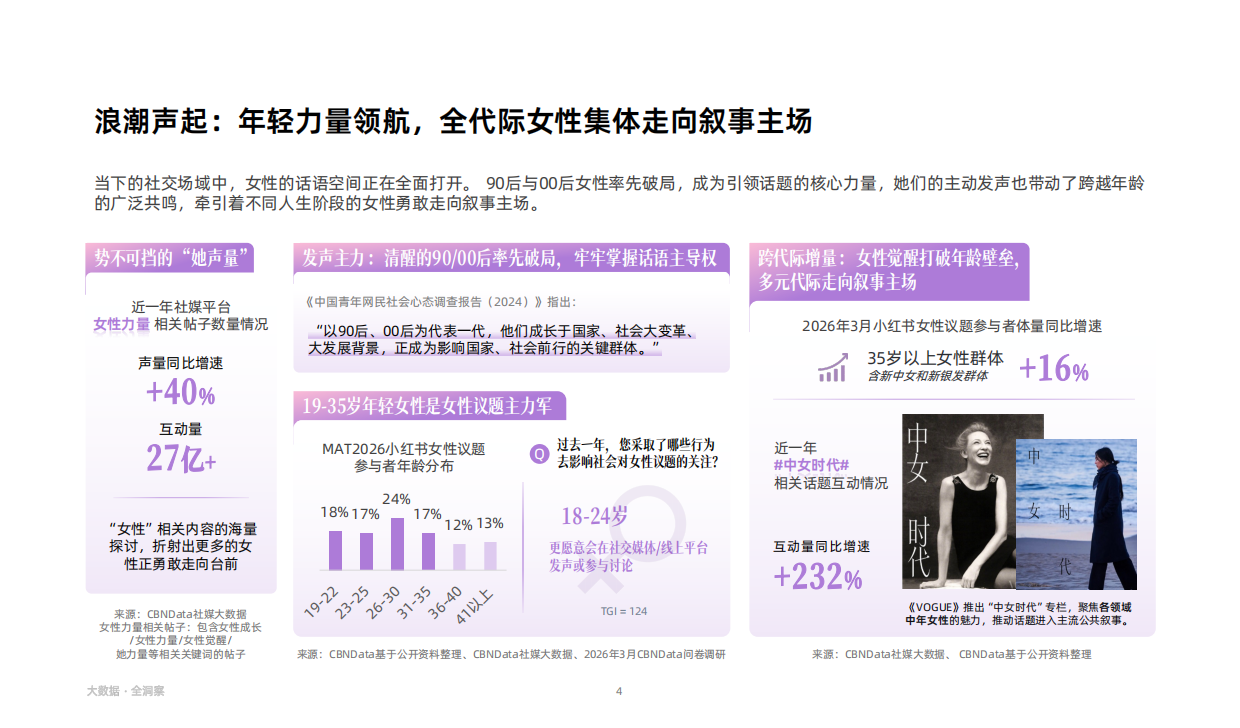This screenshot has width=1240, height=728.
Task: Click the left source note 来源：CBNData社媒大数据
Action: click(x=180, y=614)
